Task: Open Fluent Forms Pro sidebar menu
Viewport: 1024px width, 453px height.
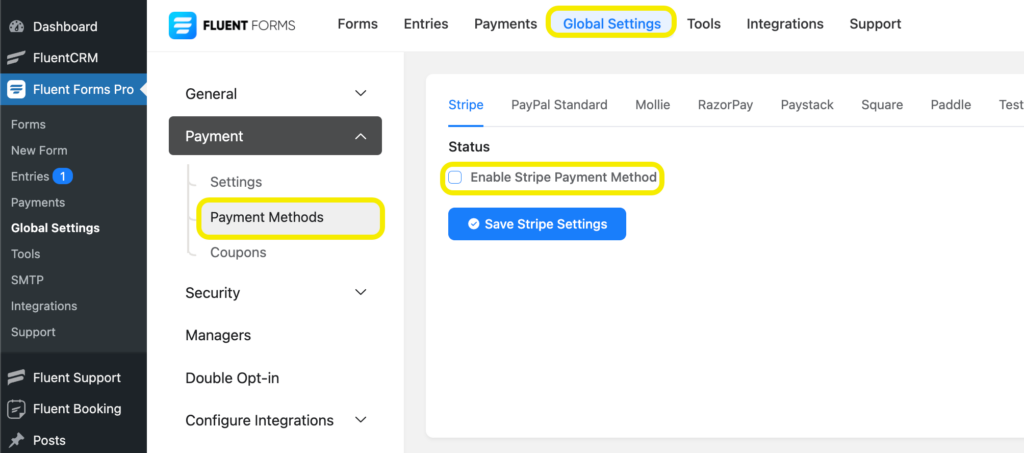Action: point(83,89)
